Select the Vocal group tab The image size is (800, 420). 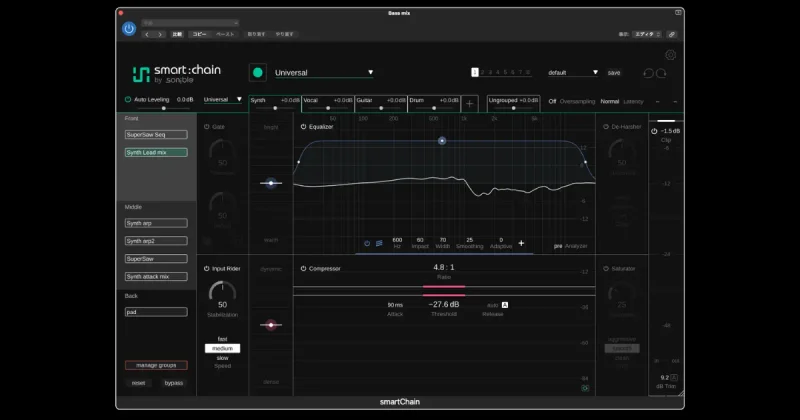click(328, 104)
